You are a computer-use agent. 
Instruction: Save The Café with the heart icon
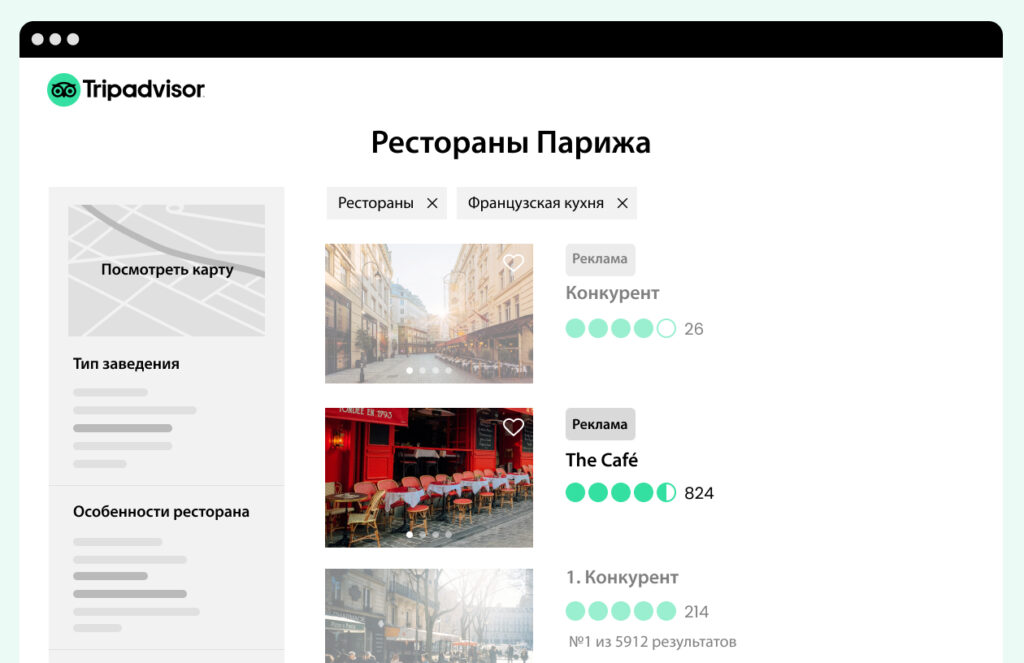coord(513,427)
